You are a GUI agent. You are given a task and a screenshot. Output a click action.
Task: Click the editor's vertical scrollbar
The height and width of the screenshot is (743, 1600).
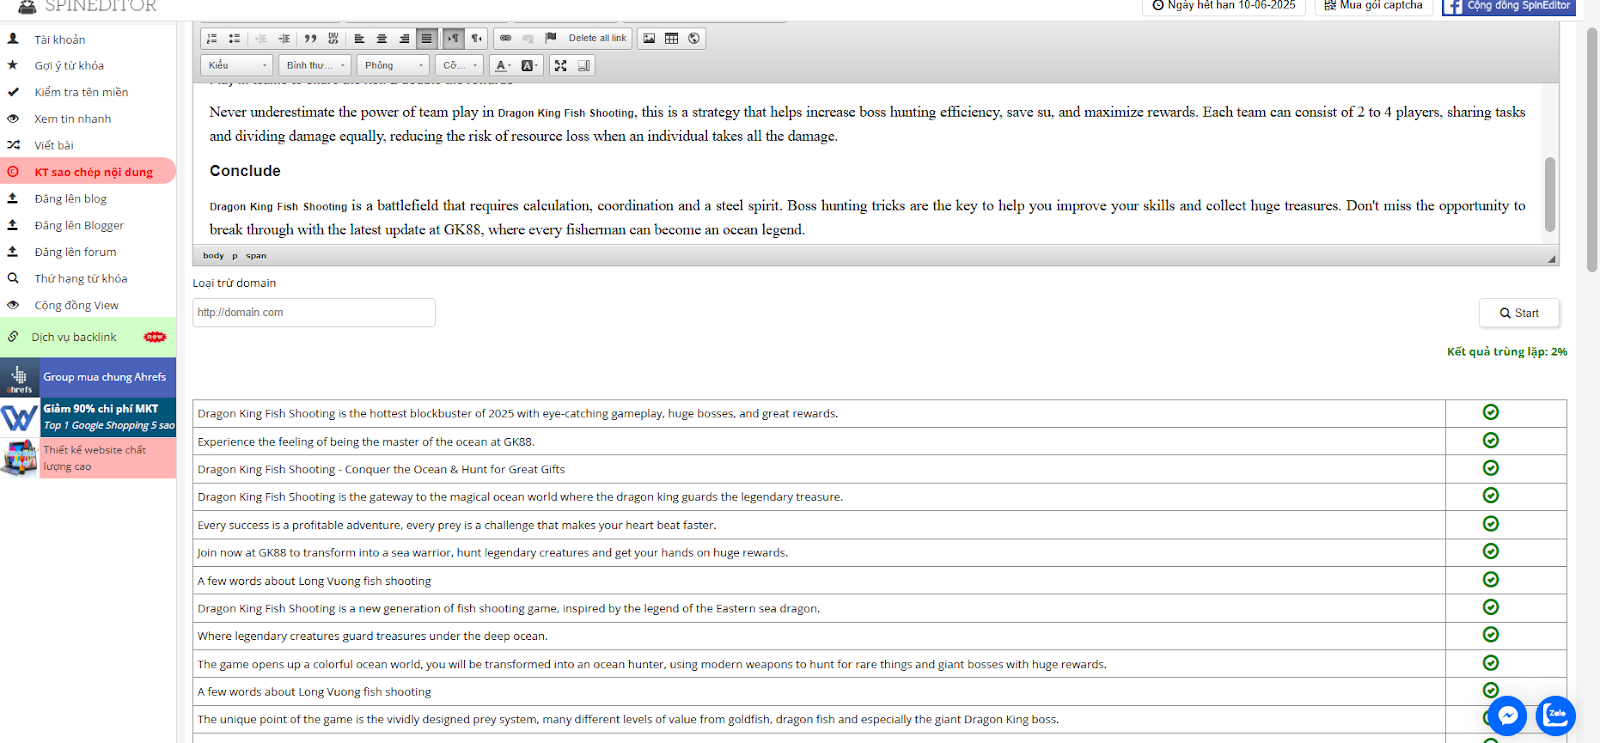(x=1550, y=194)
